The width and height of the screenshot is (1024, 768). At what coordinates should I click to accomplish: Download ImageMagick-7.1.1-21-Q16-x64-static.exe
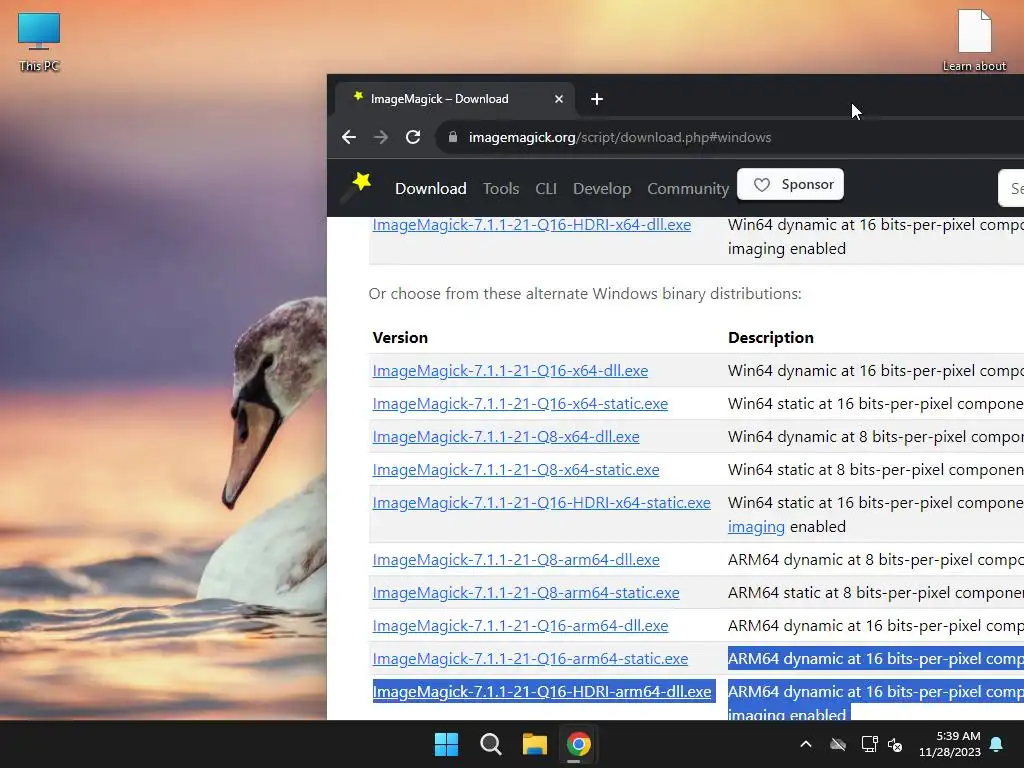tap(520, 404)
